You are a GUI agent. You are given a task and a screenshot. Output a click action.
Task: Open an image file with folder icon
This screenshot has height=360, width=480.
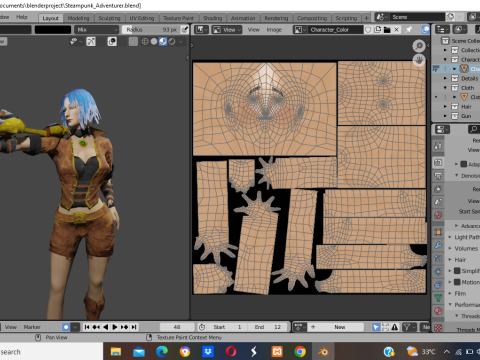point(387,30)
